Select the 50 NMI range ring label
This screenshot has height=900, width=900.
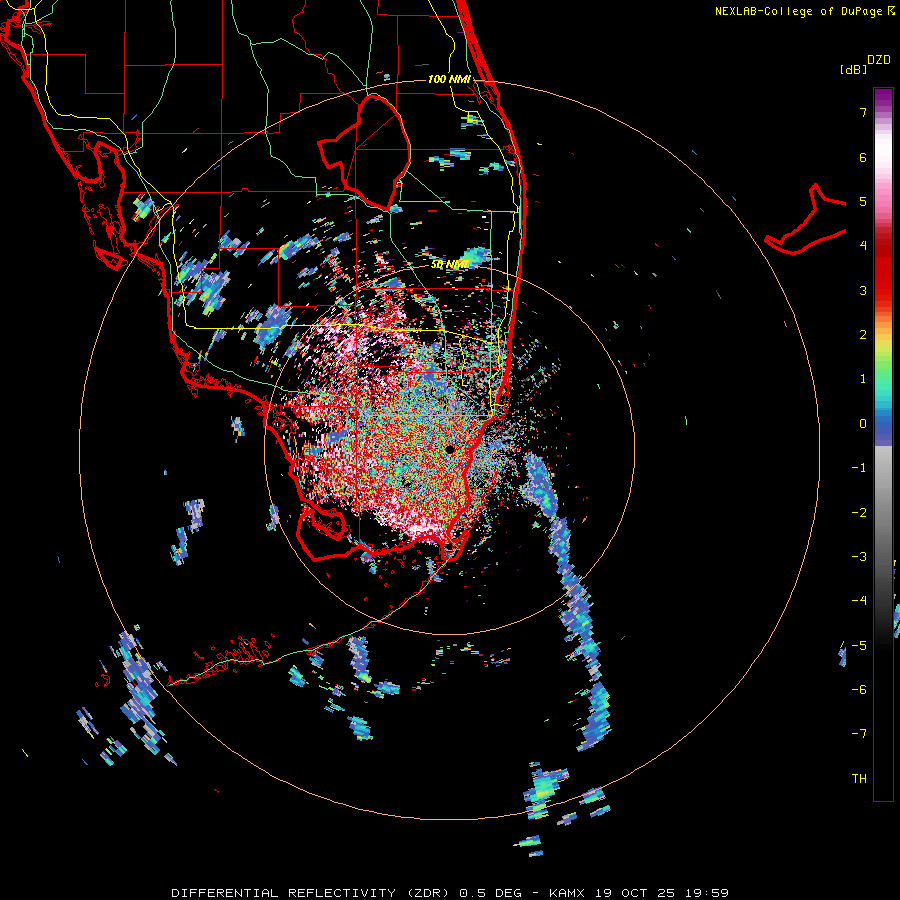click(x=449, y=264)
